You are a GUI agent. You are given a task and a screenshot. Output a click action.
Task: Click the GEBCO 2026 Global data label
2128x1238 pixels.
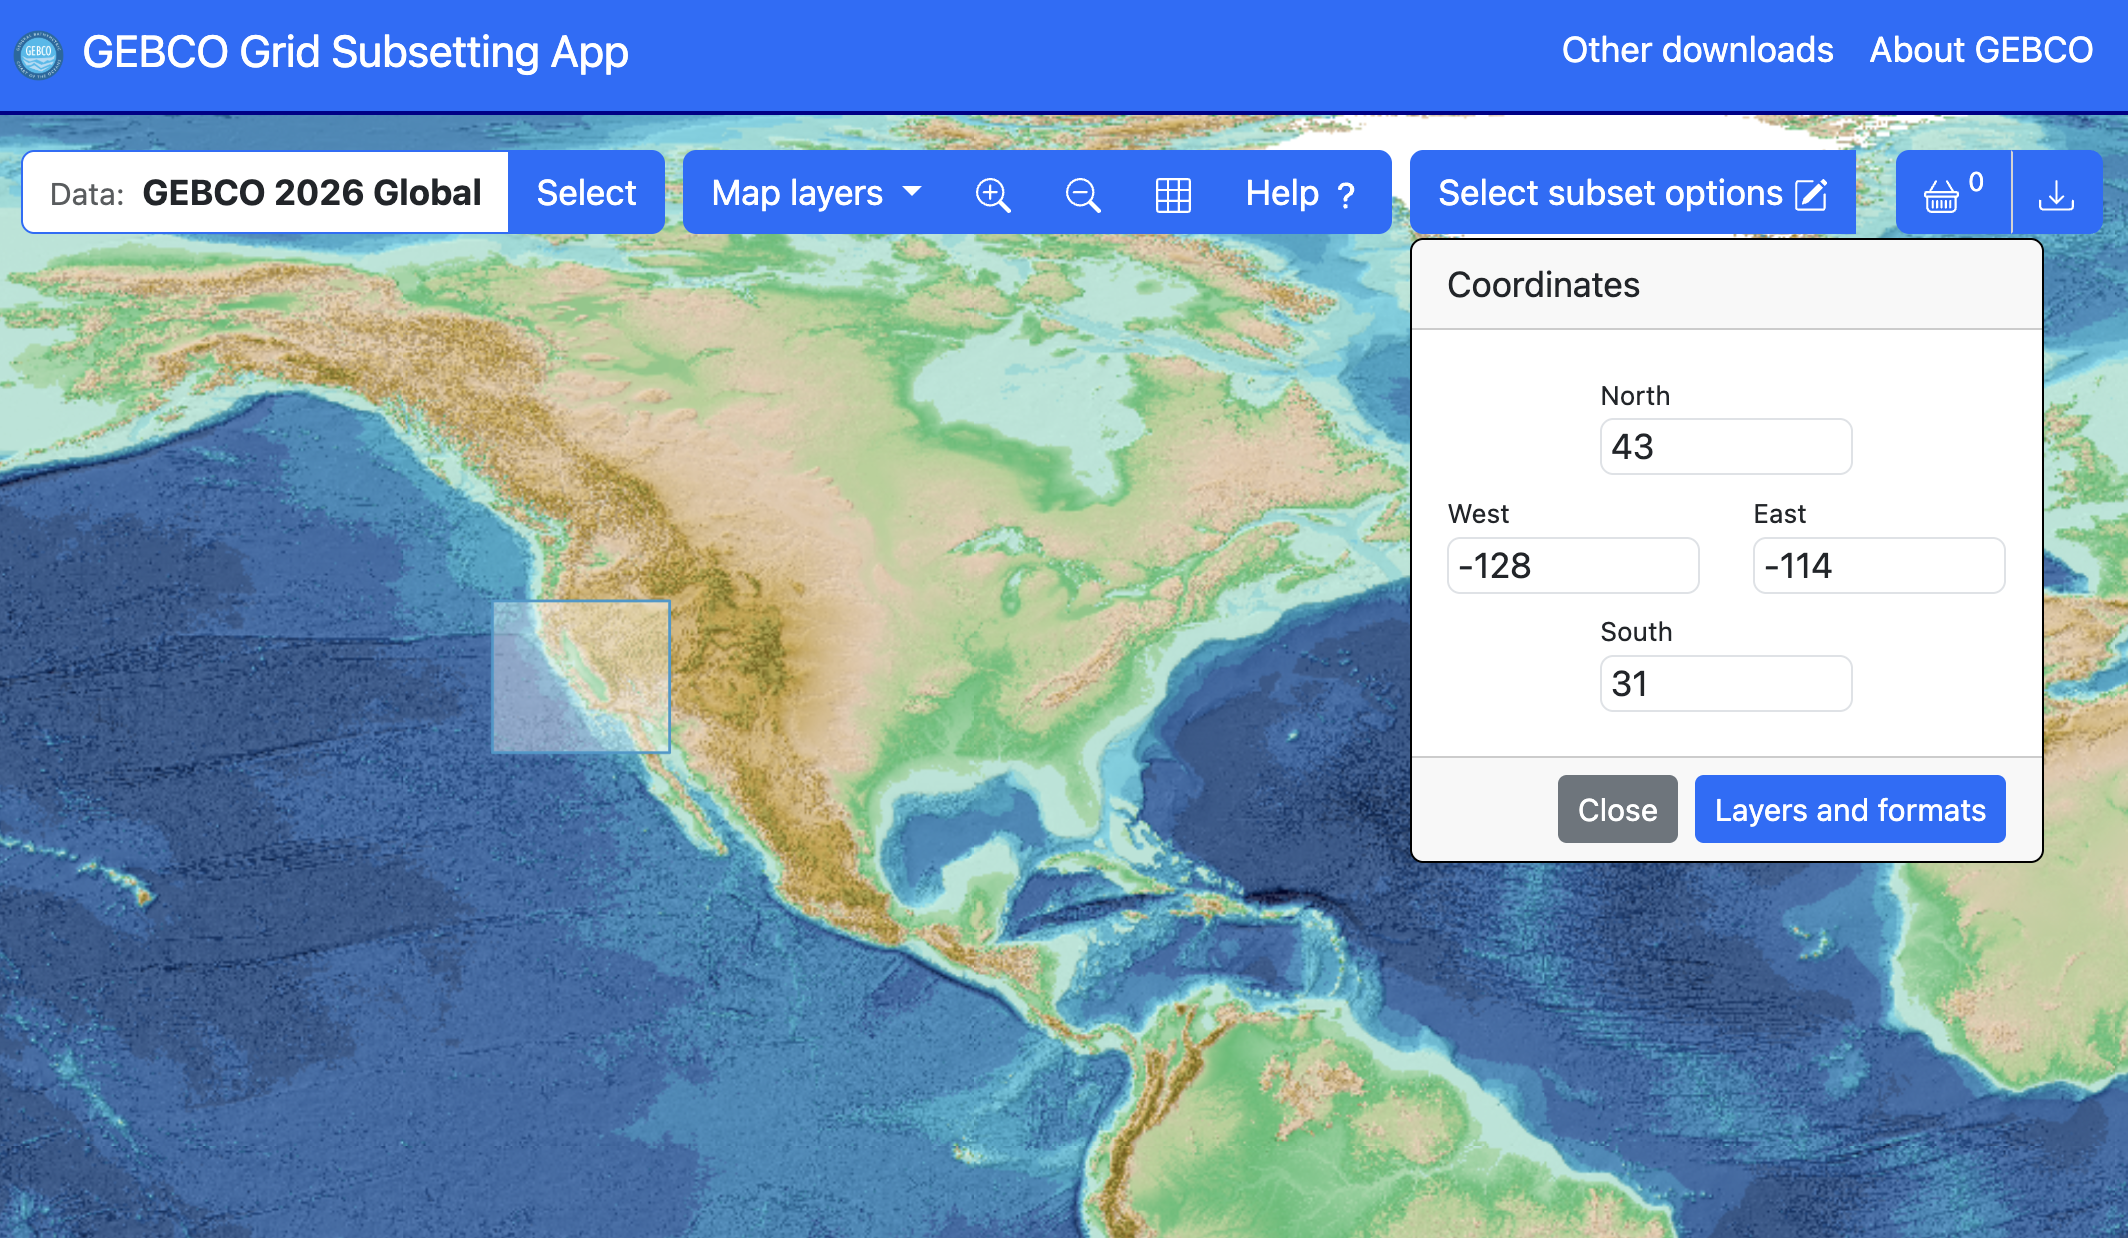click(x=312, y=192)
